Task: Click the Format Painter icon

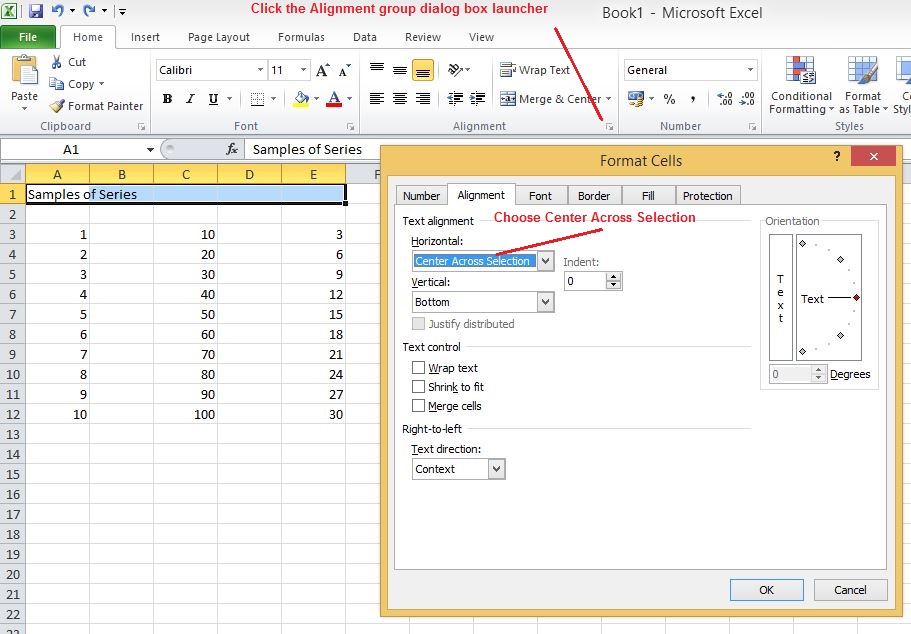Action: pyautogui.click(x=55, y=105)
